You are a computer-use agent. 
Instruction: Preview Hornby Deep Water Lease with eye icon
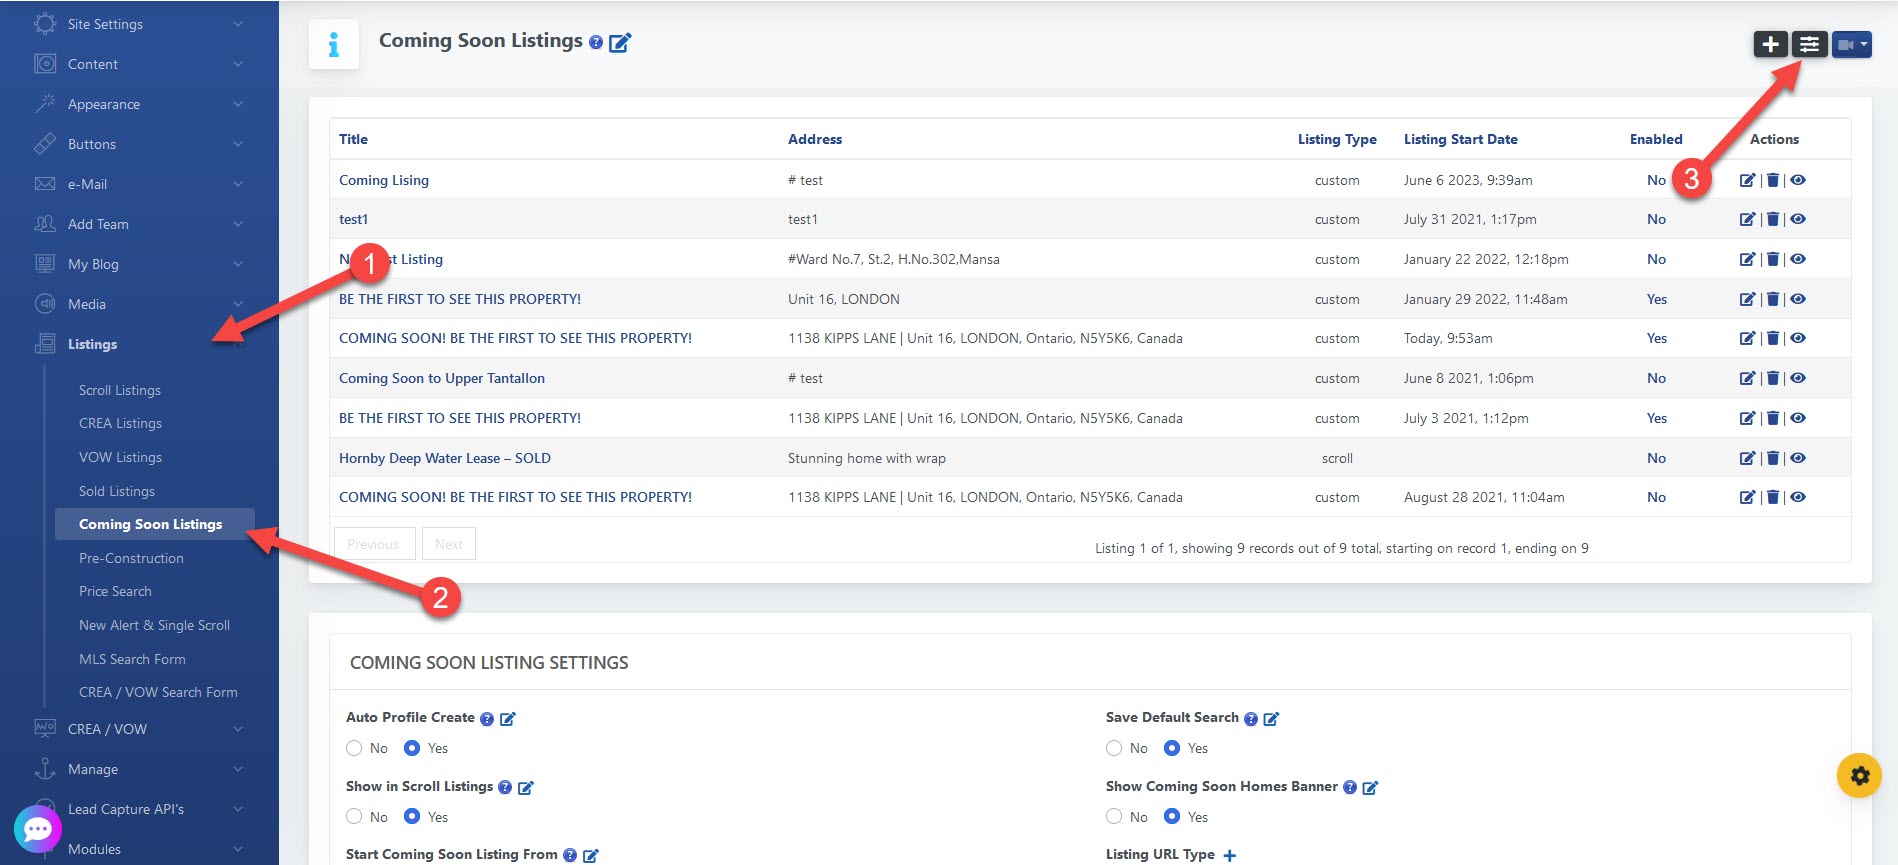(x=1798, y=458)
